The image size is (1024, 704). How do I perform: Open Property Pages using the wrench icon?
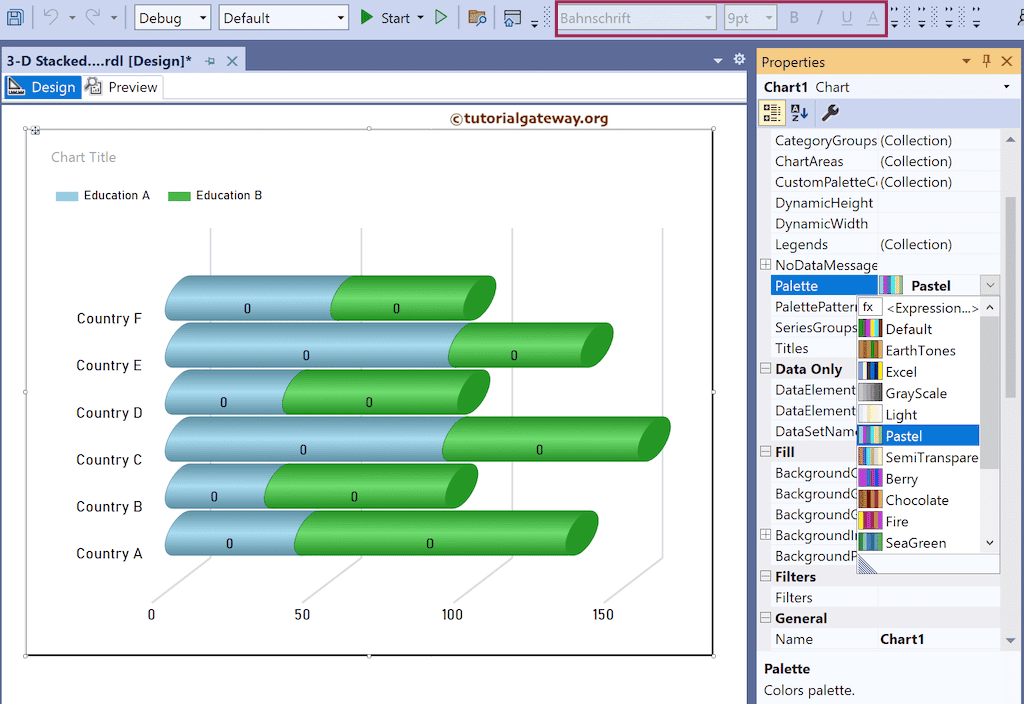(829, 113)
